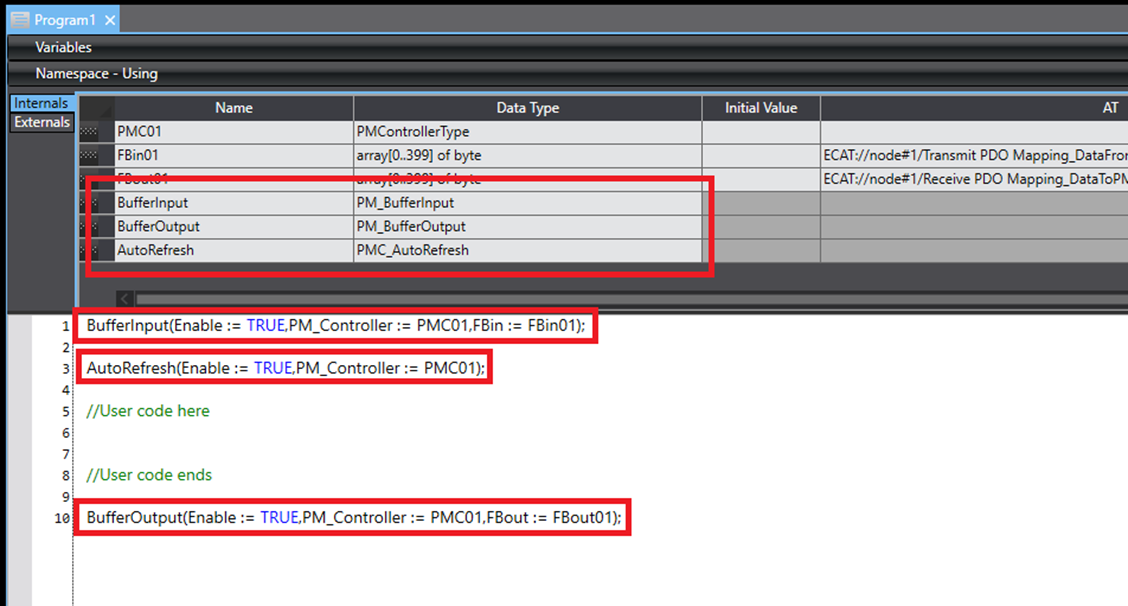
Task: Select the PMC01 row handle
Action: [x=89, y=132]
